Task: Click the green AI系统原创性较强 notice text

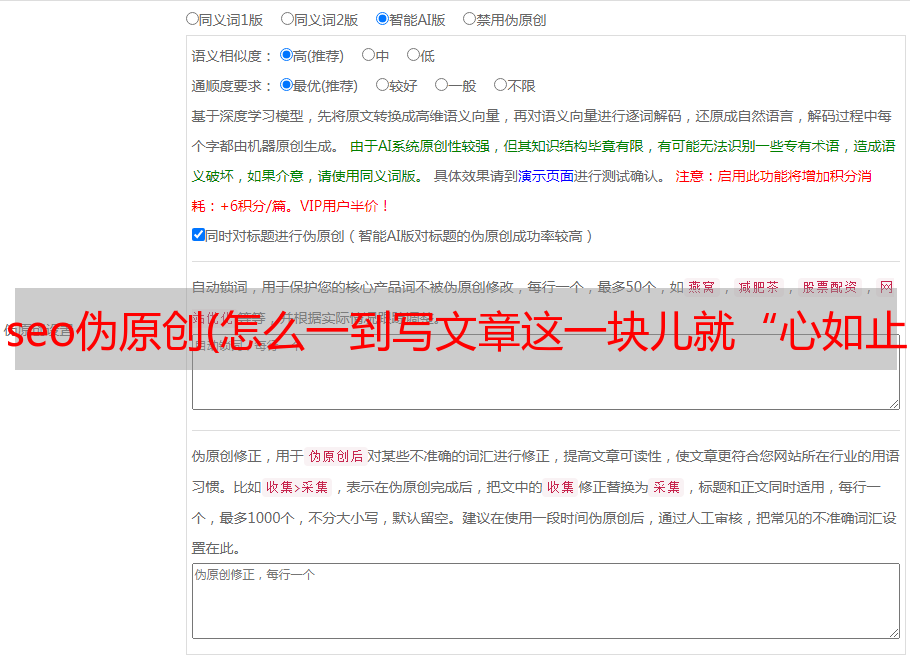Action: (x=543, y=161)
